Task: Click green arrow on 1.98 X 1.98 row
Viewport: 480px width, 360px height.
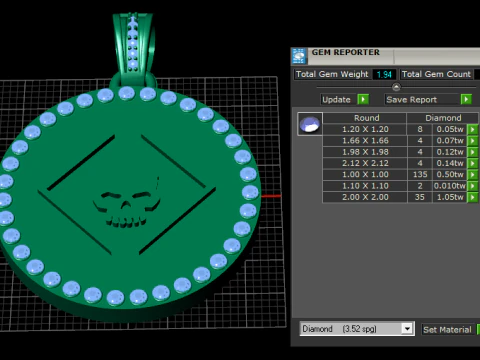Action: pos(472,152)
